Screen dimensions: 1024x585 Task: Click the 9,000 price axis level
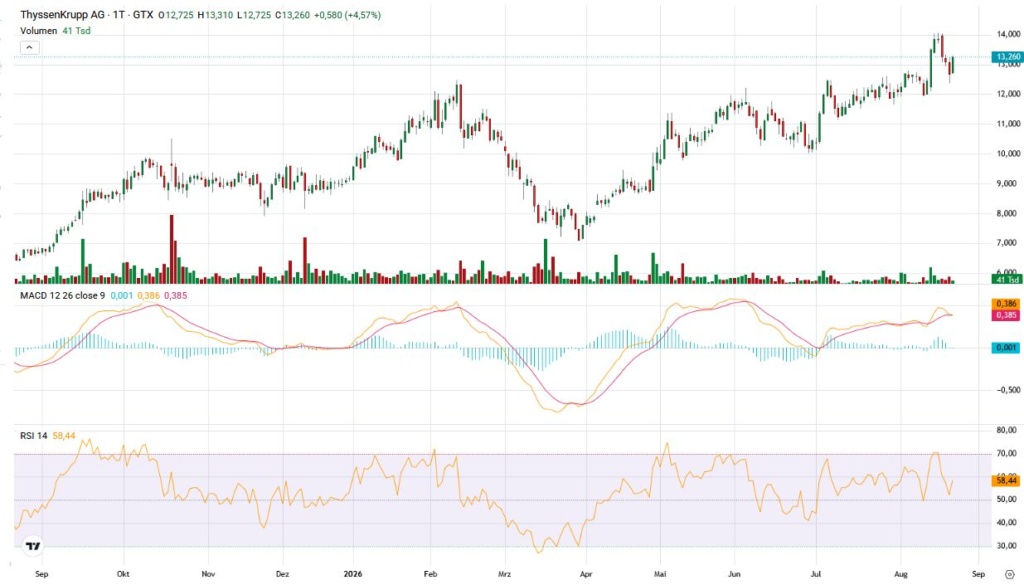pyautogui.click(x=1008, y=183)
